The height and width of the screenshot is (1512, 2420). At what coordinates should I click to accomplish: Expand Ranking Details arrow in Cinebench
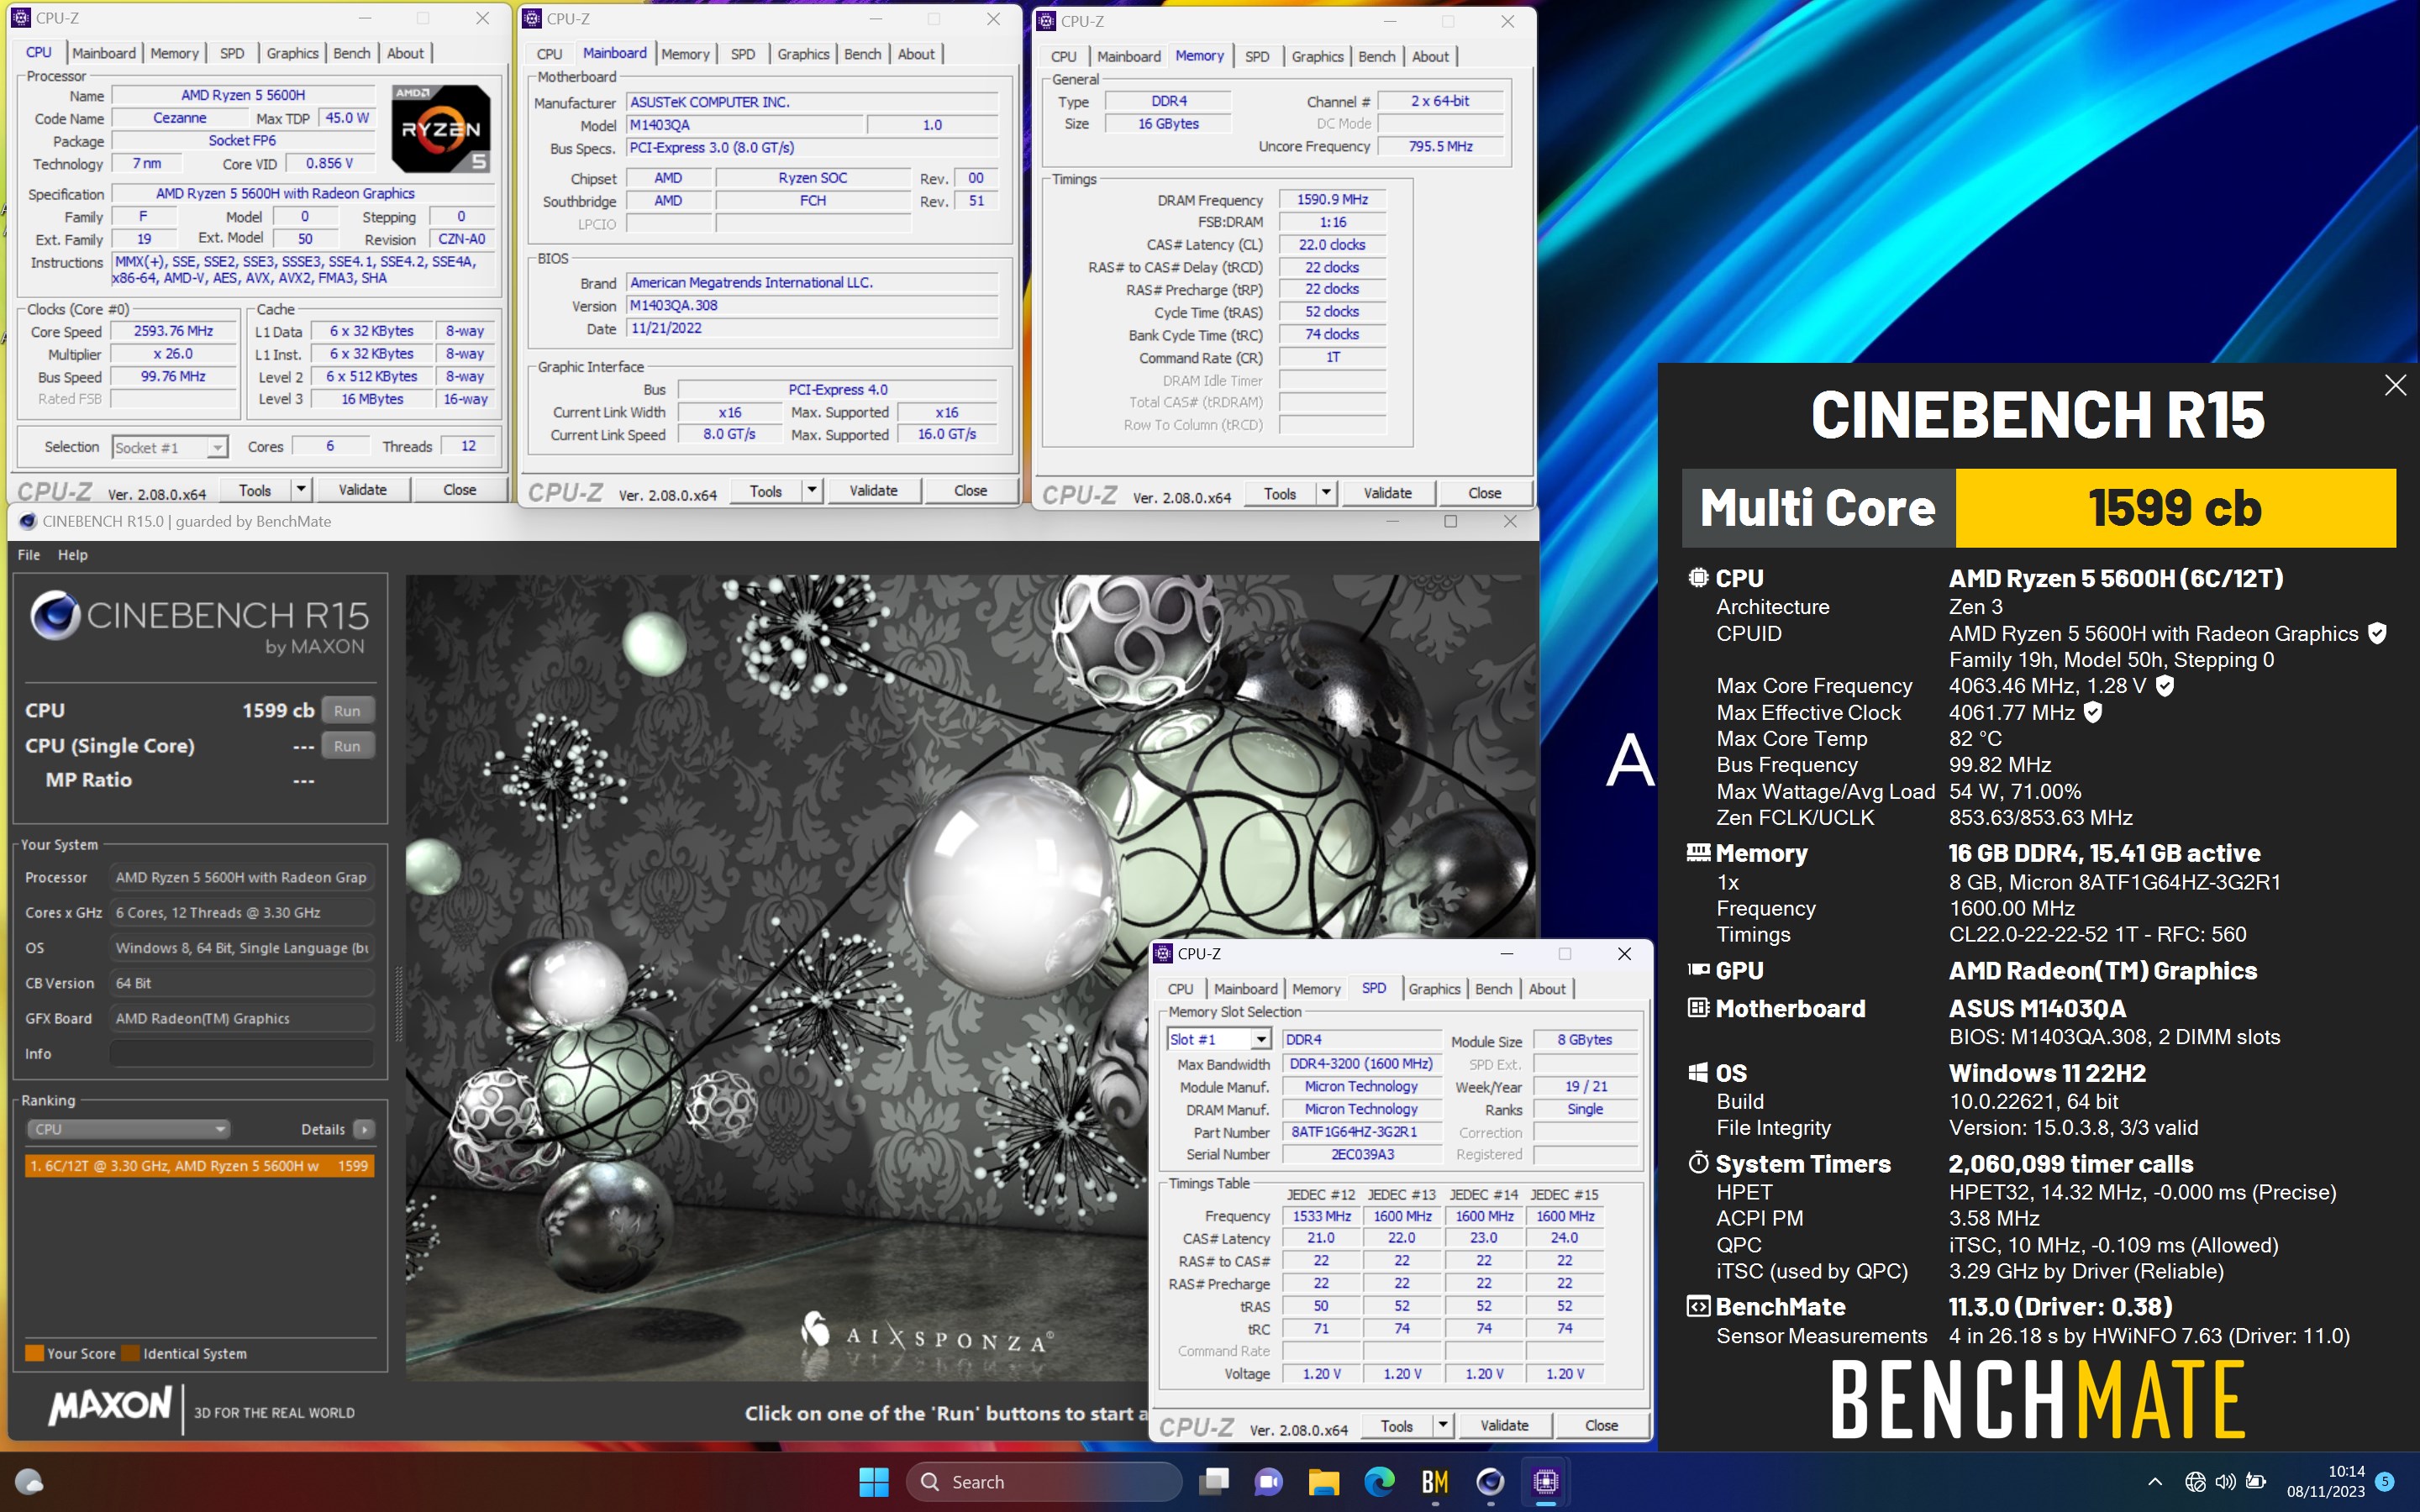(x=364, y=1129)
